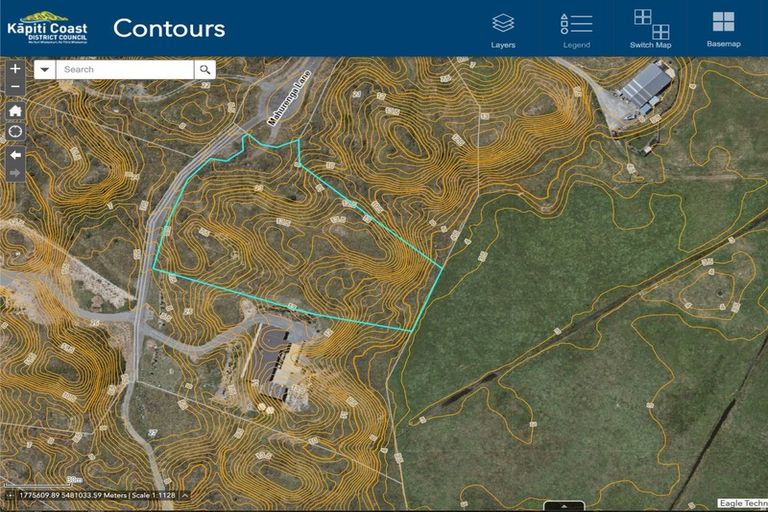Expand the search source dropdown arrow

[45, 70]
